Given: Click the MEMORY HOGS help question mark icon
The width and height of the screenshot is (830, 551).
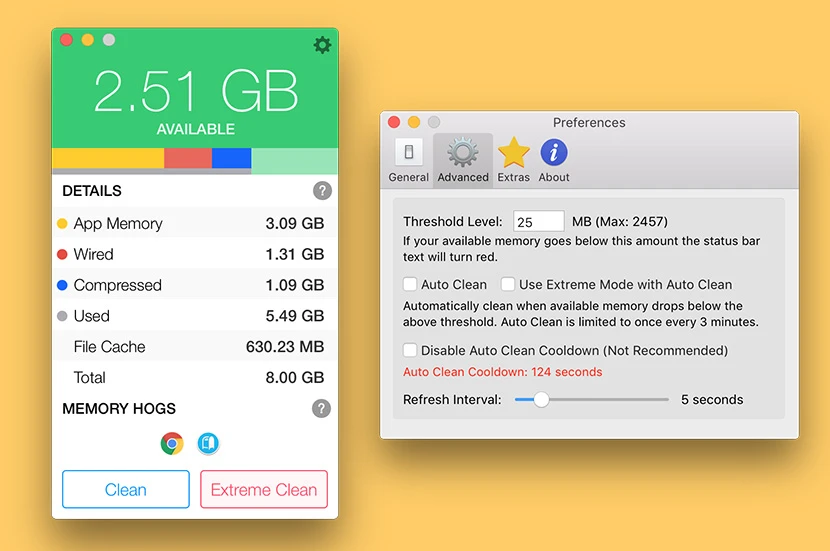Looking at the screenshot, I should click(321, 408).
